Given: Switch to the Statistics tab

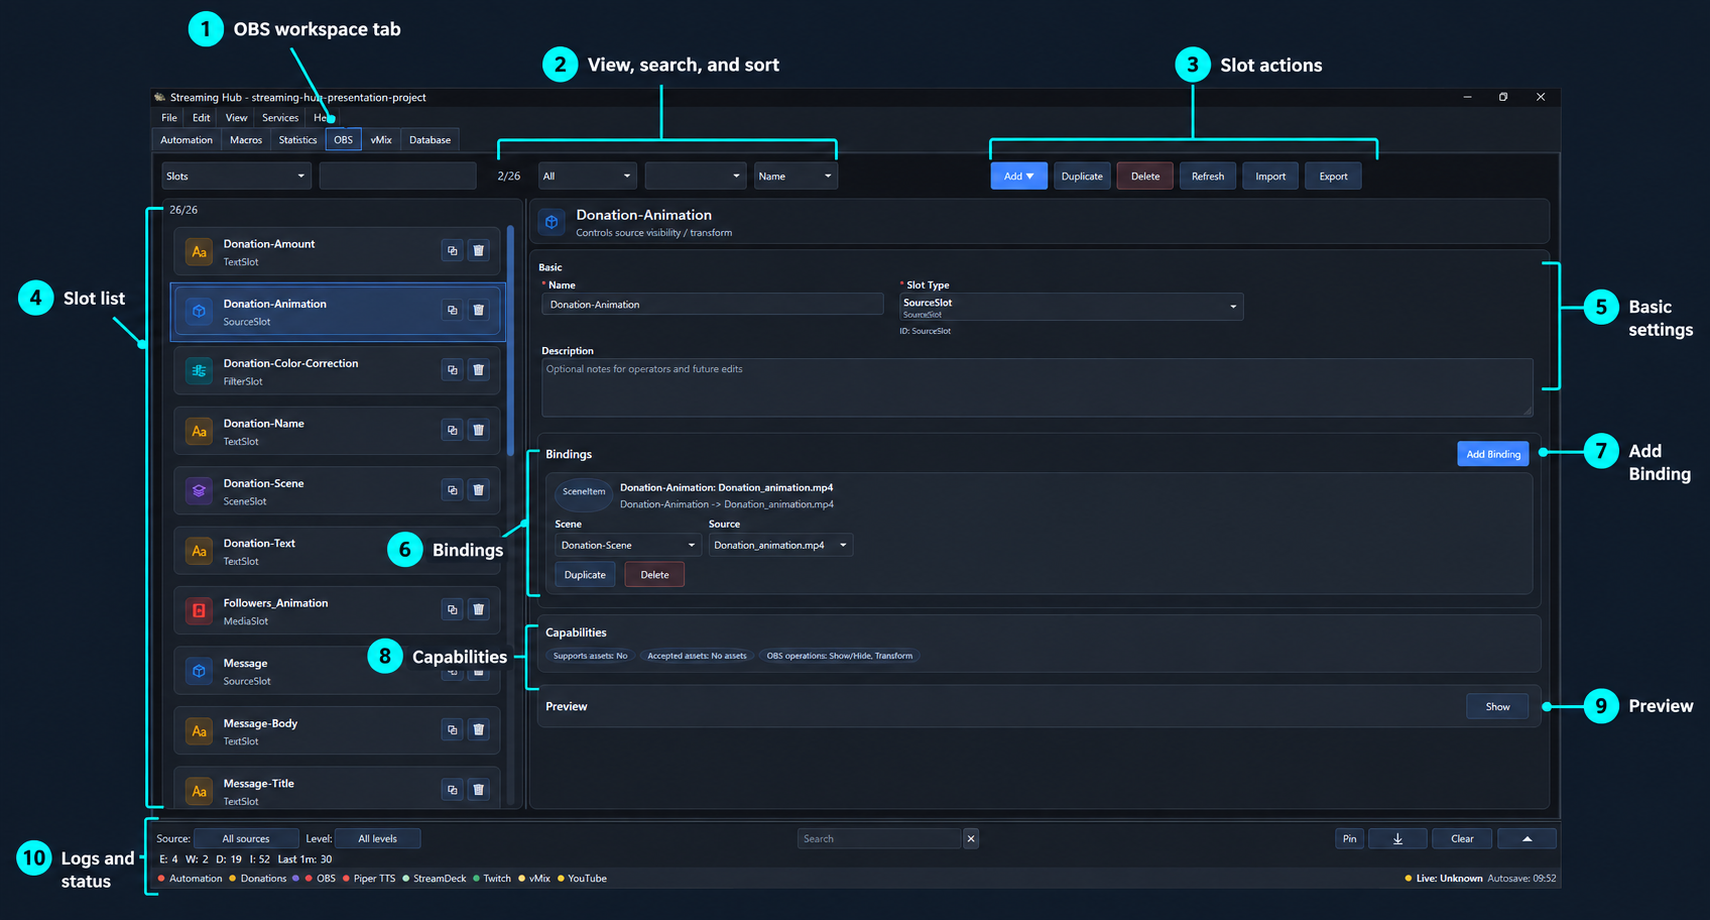Looking at the screenshot, I should (x=298, y=140).
